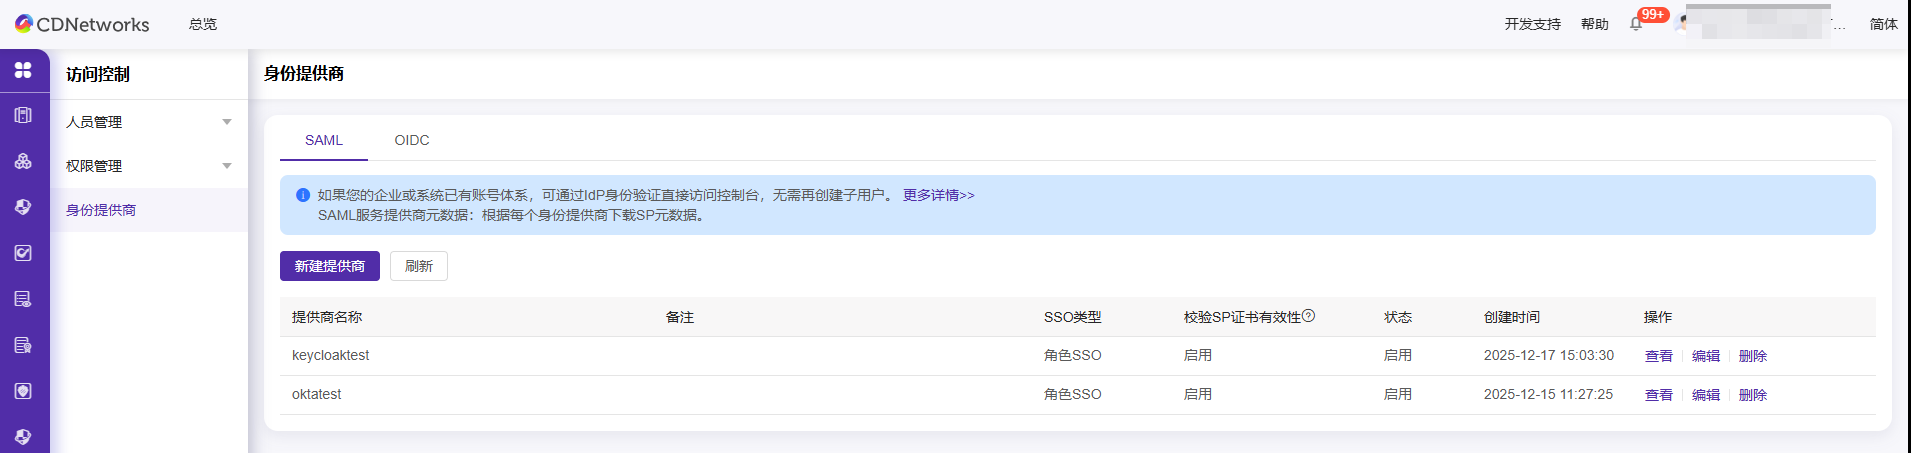This screenshot has height=453, width=1911.
Task: Click 编辑 for keycloaktest
Action: [1706, 356]
